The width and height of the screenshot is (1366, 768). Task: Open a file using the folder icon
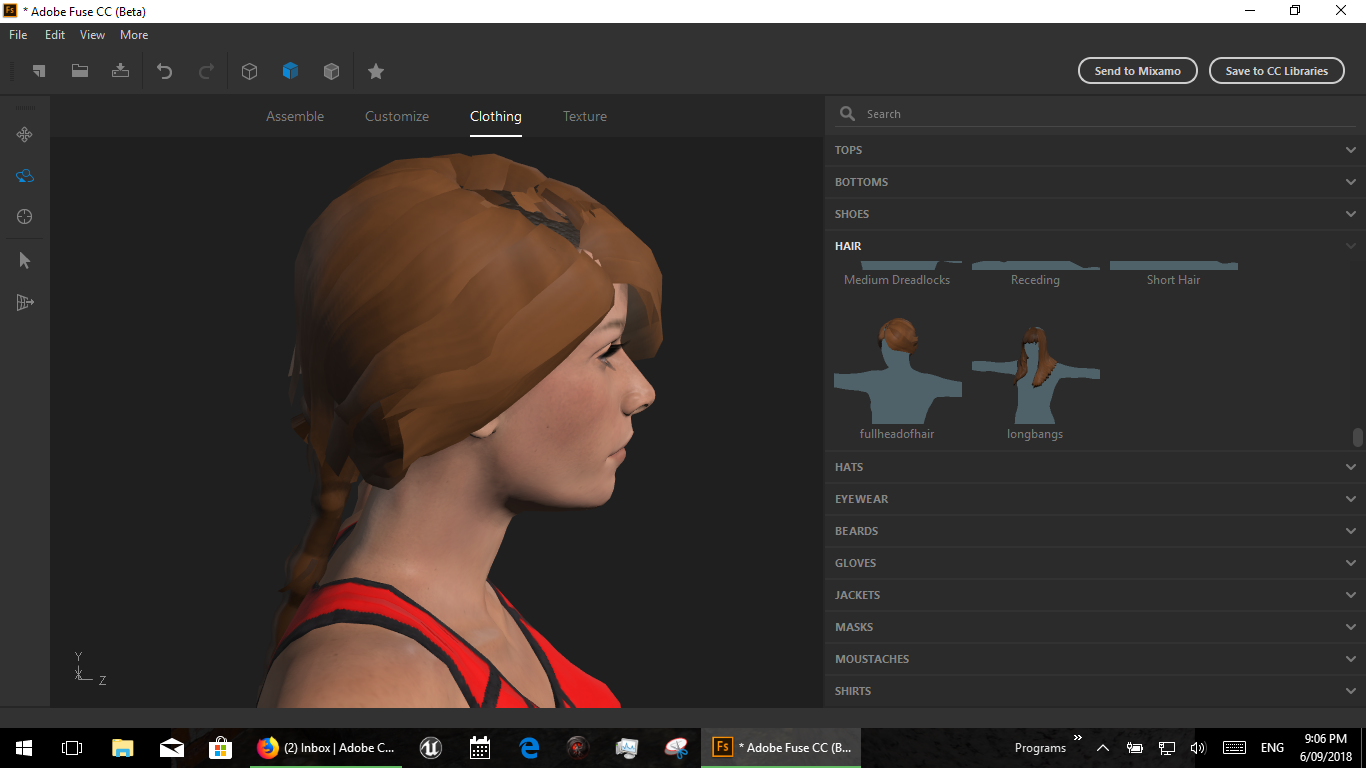80,71
